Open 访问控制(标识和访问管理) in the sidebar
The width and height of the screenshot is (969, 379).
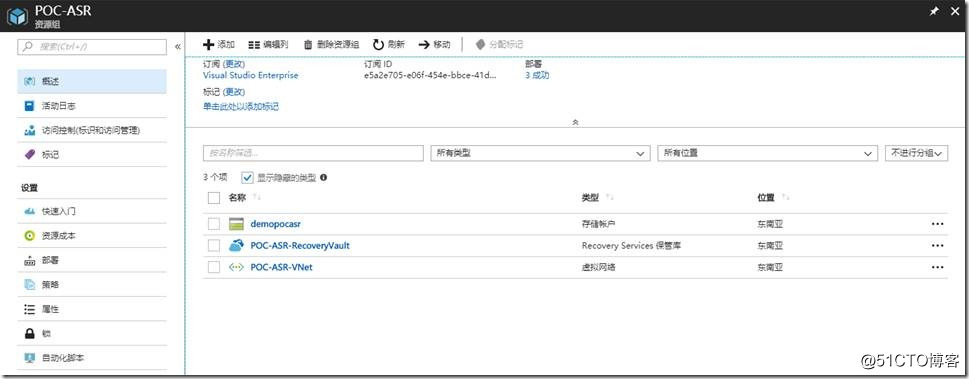point(92,130)
